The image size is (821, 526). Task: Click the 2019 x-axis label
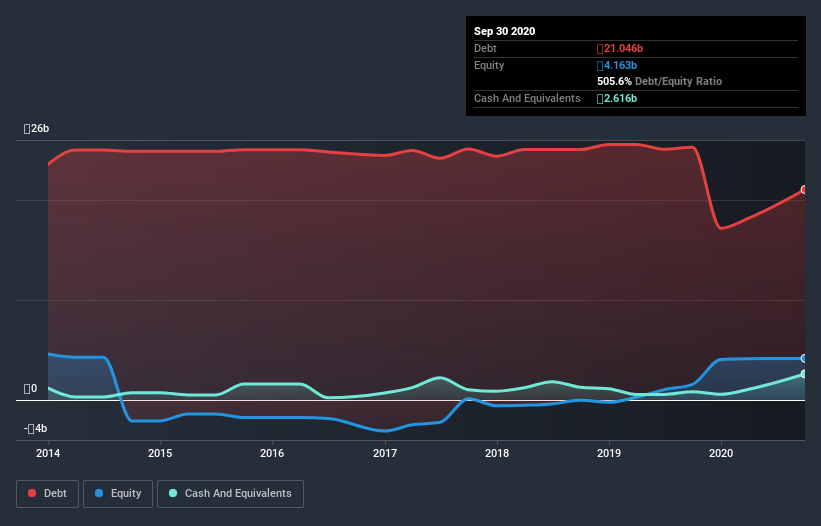[x=609, y=453]
